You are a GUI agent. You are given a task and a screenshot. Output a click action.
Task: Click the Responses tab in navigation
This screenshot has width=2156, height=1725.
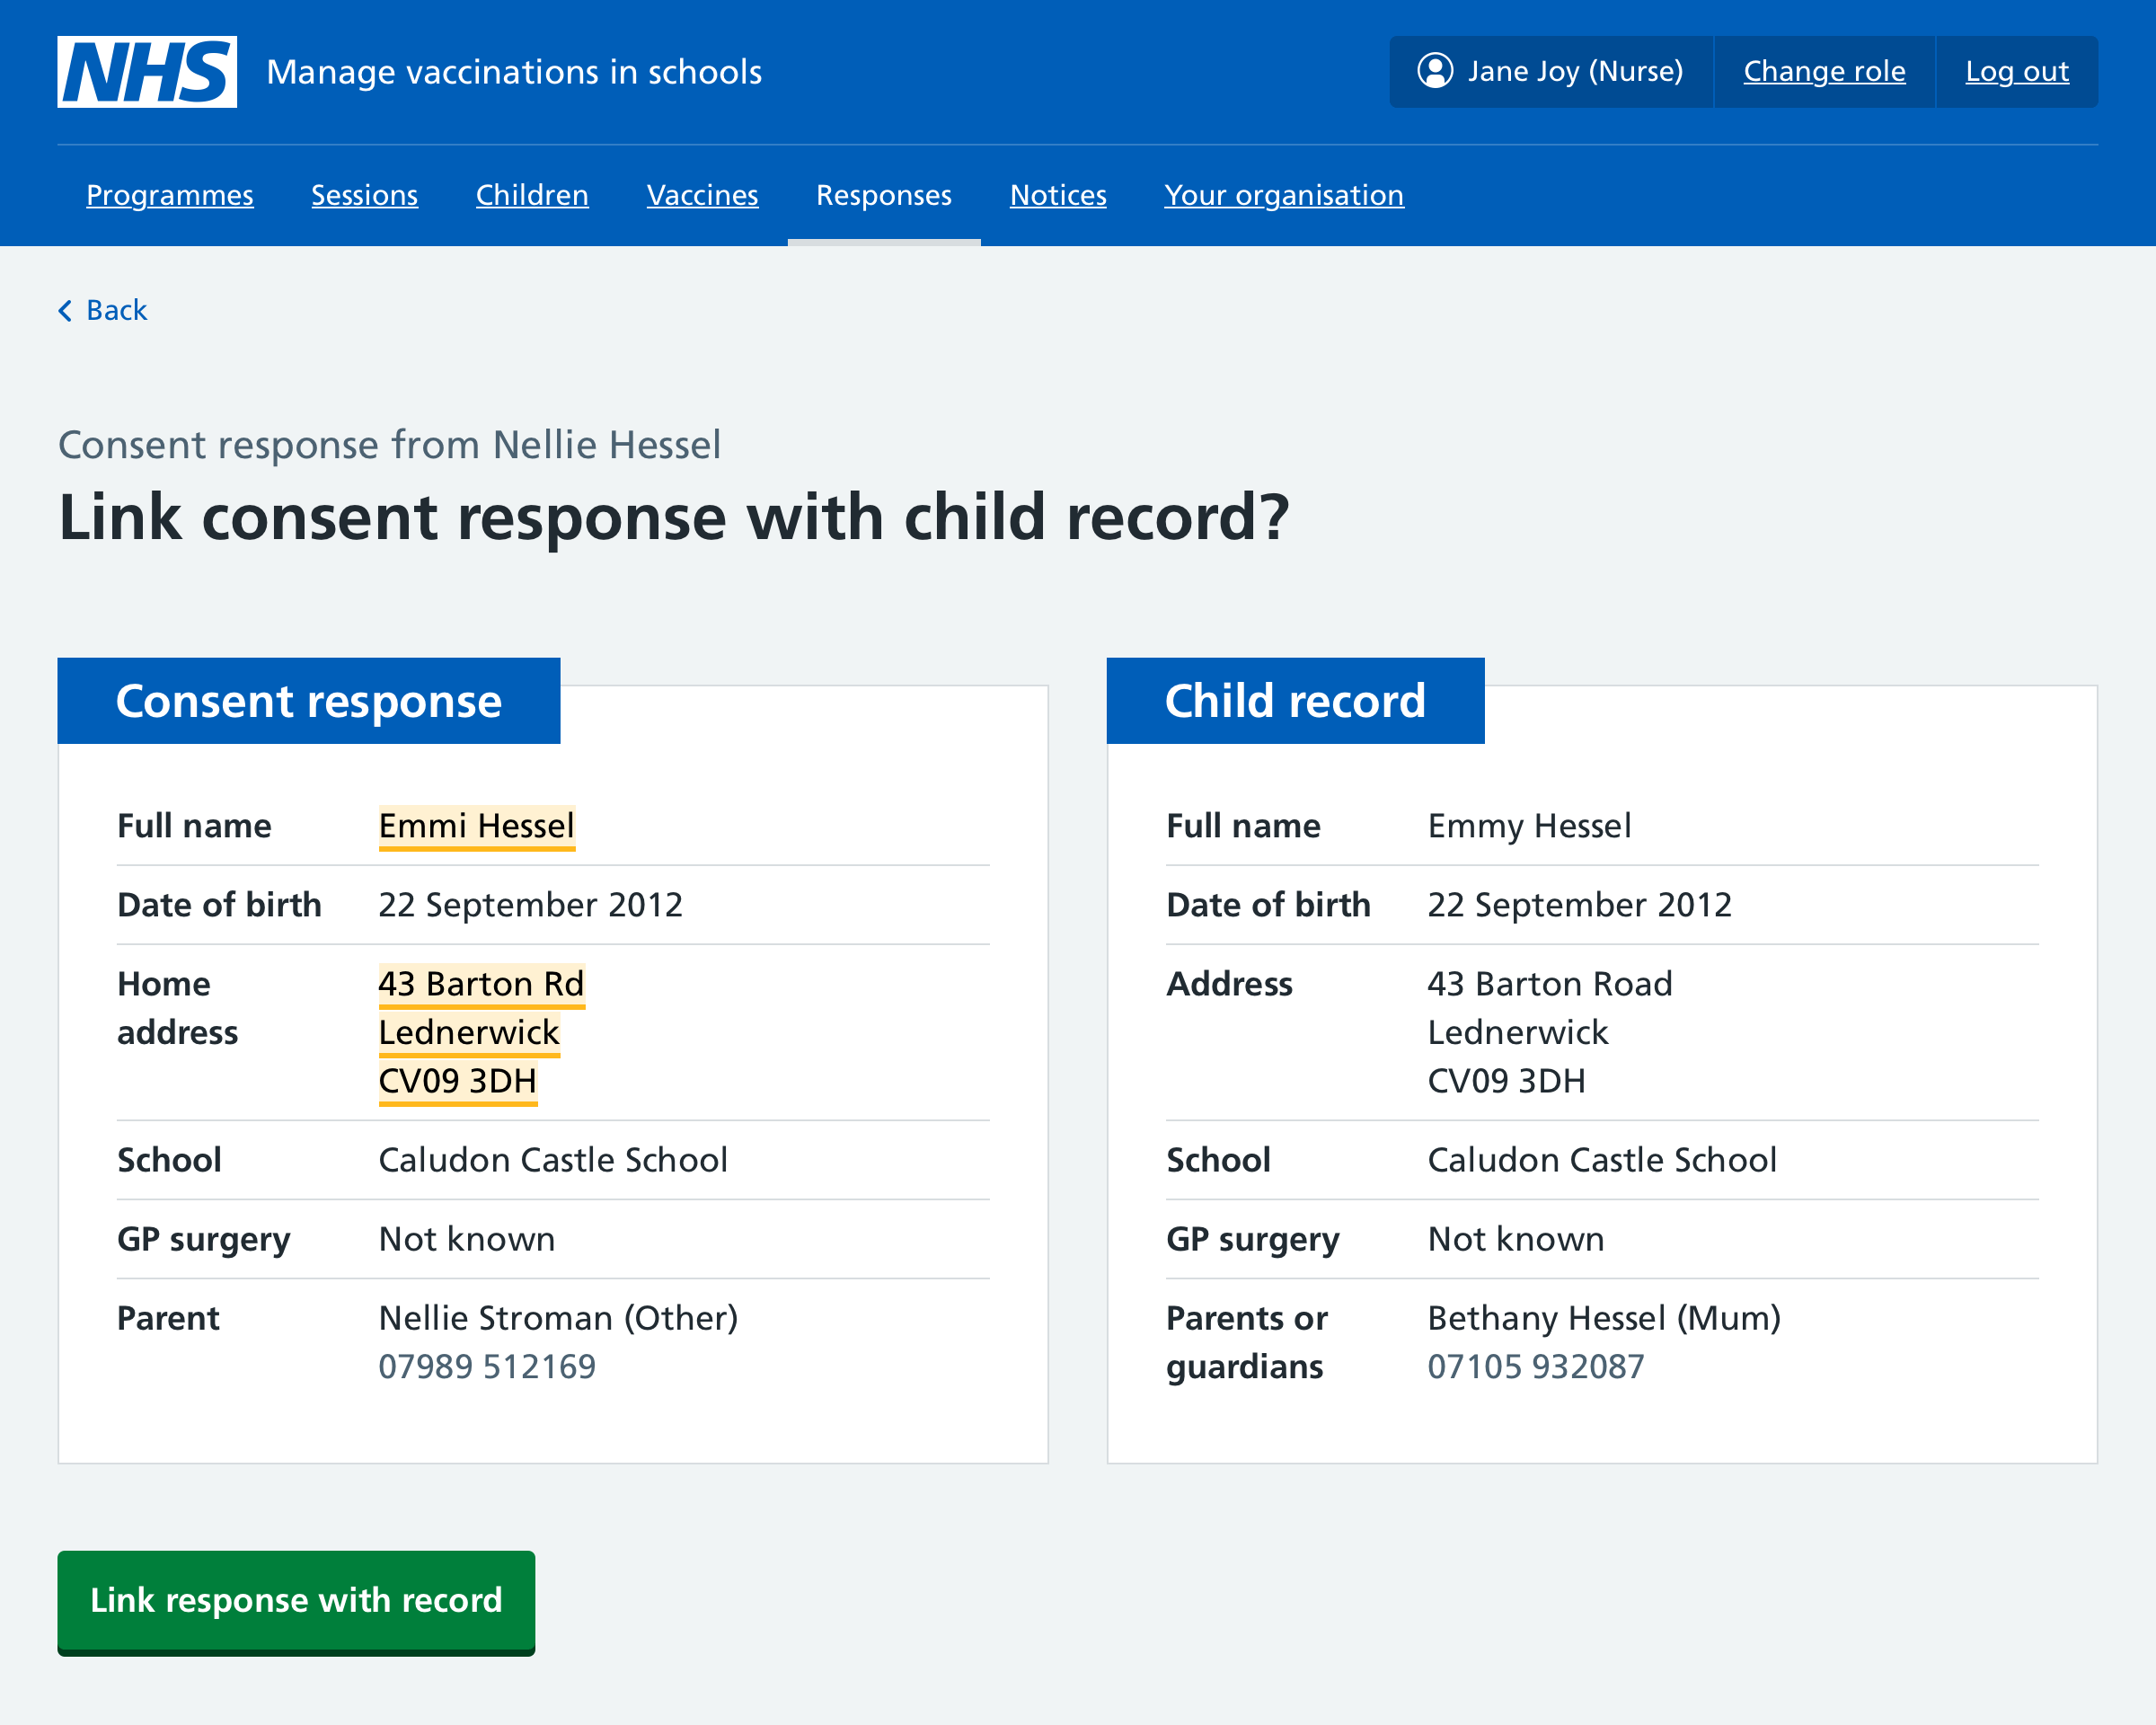(884, 195)
